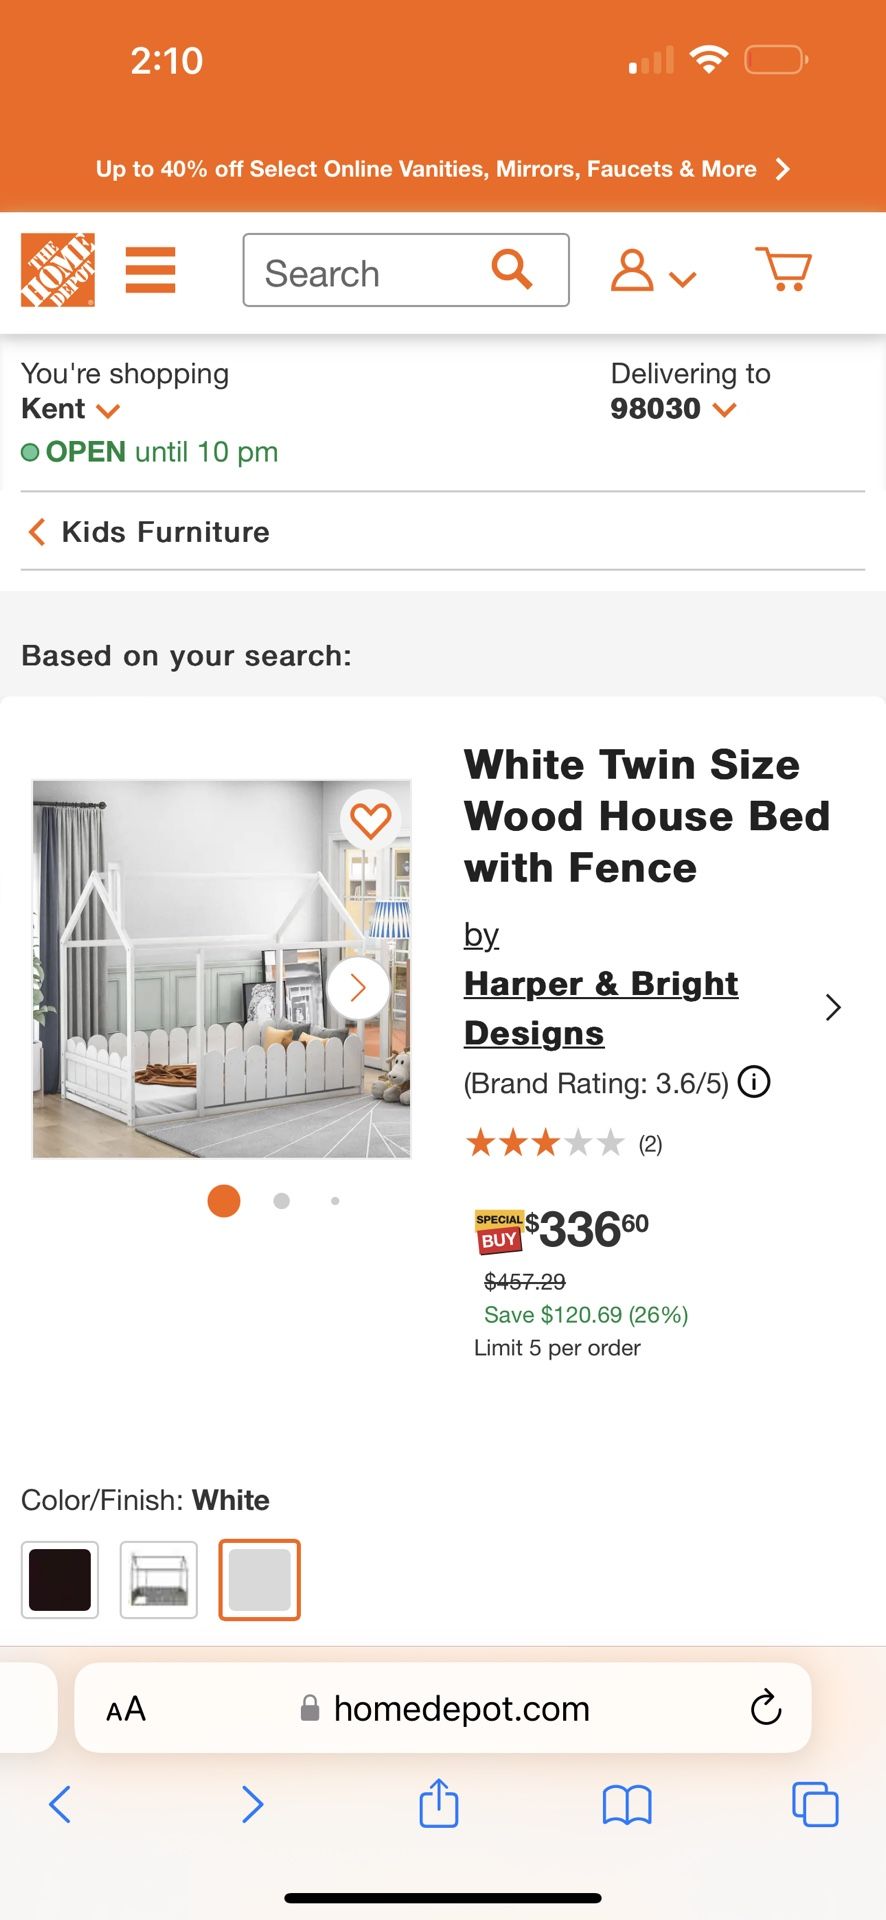Change the Kent store selection
886x1920 pixels.
[71, 409]
